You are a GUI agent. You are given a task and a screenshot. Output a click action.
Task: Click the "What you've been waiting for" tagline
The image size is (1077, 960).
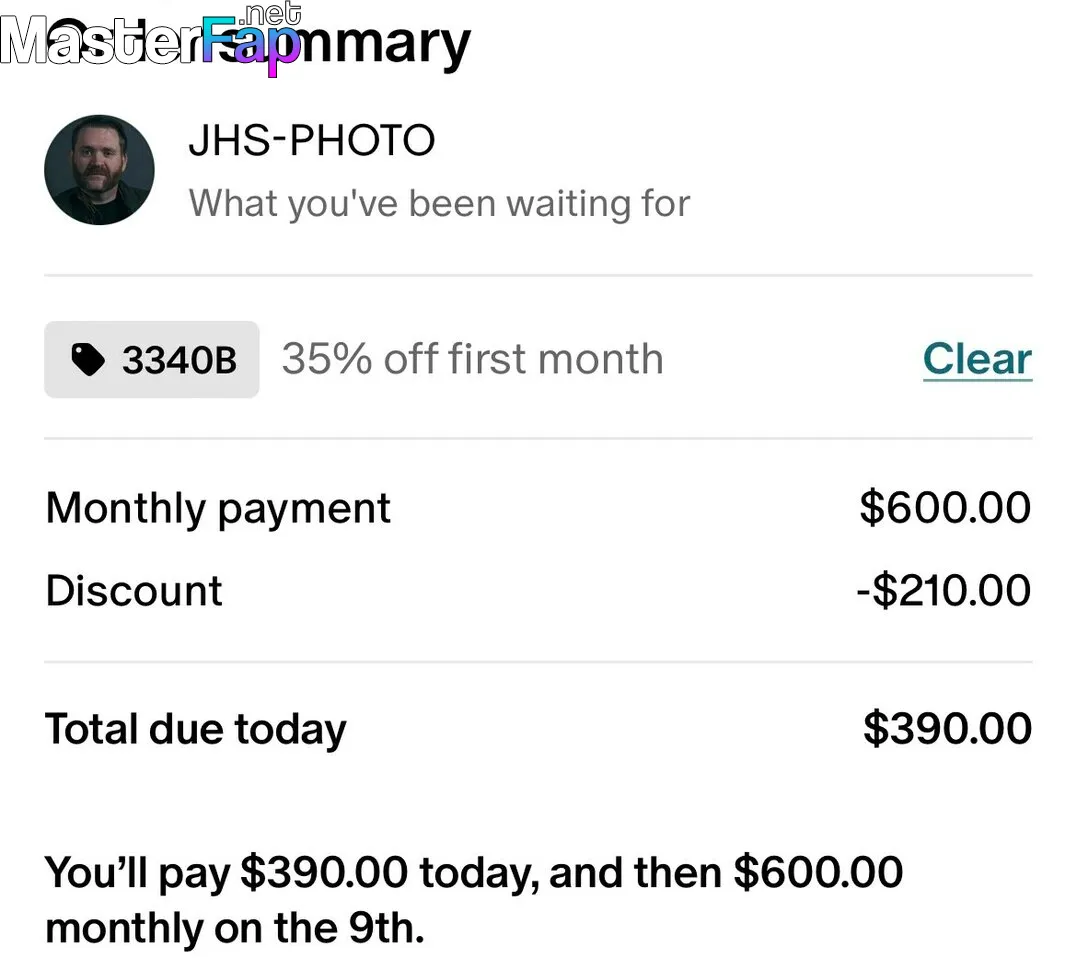click(x=439, y=203)
